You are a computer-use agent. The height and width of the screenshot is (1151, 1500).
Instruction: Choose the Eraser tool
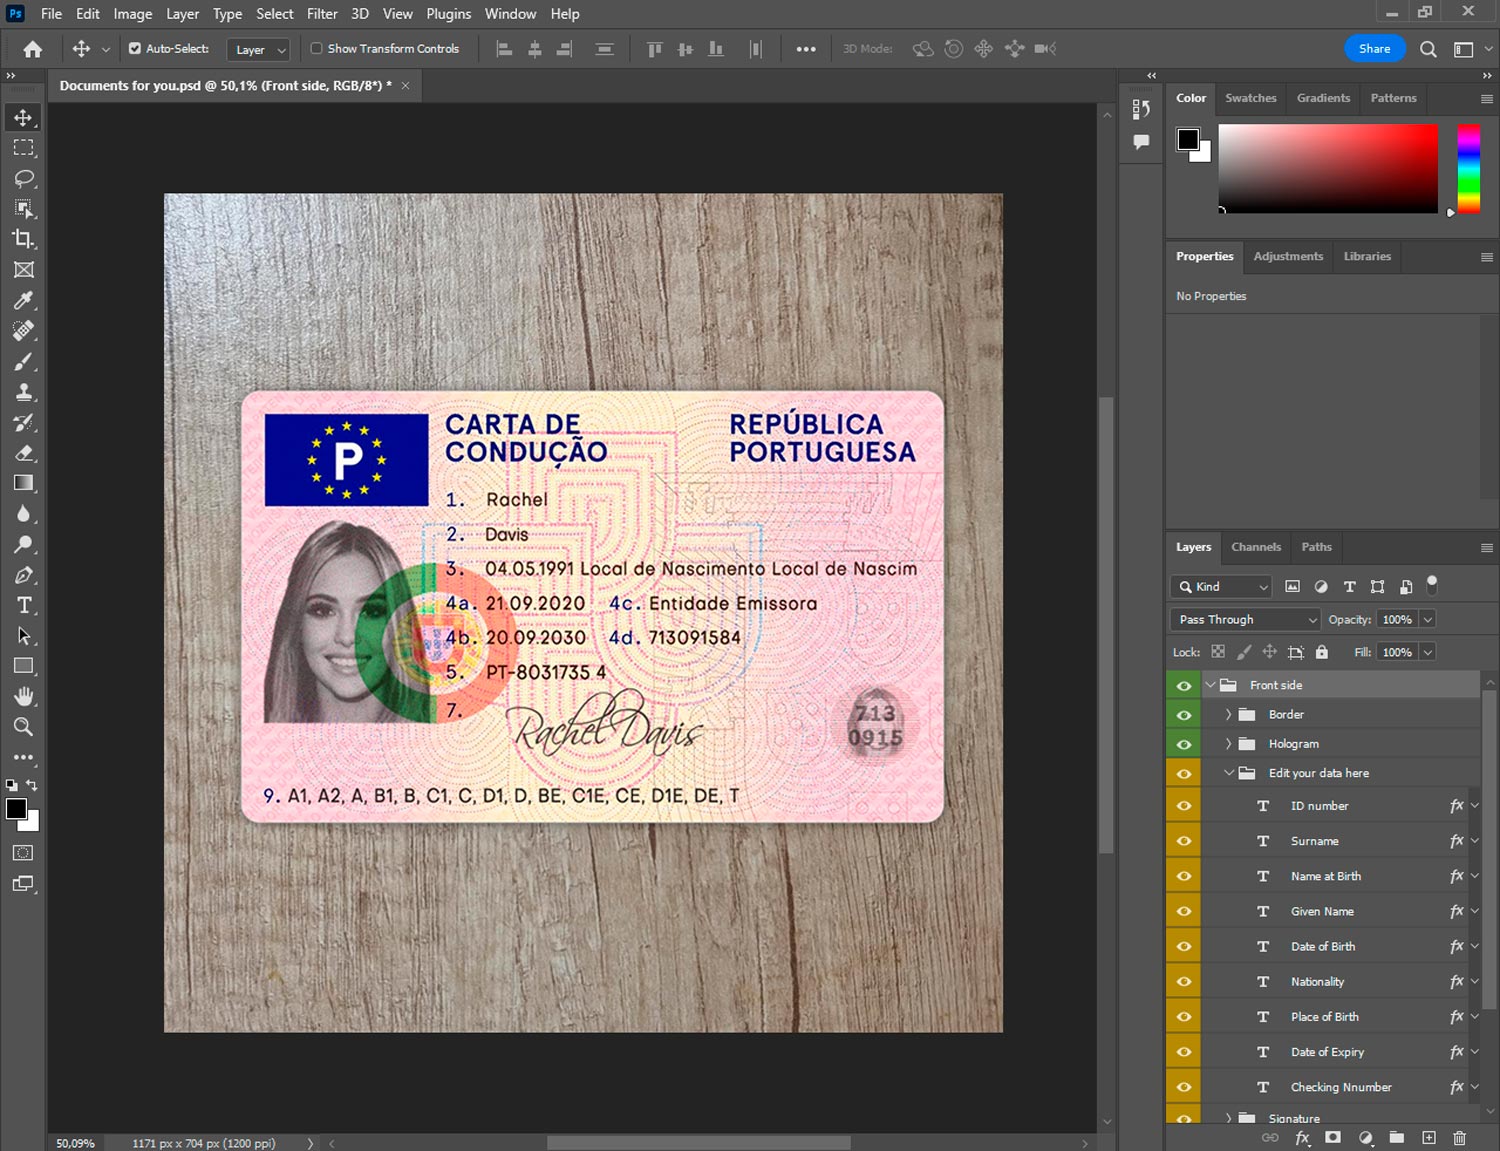tap(24, 453)
